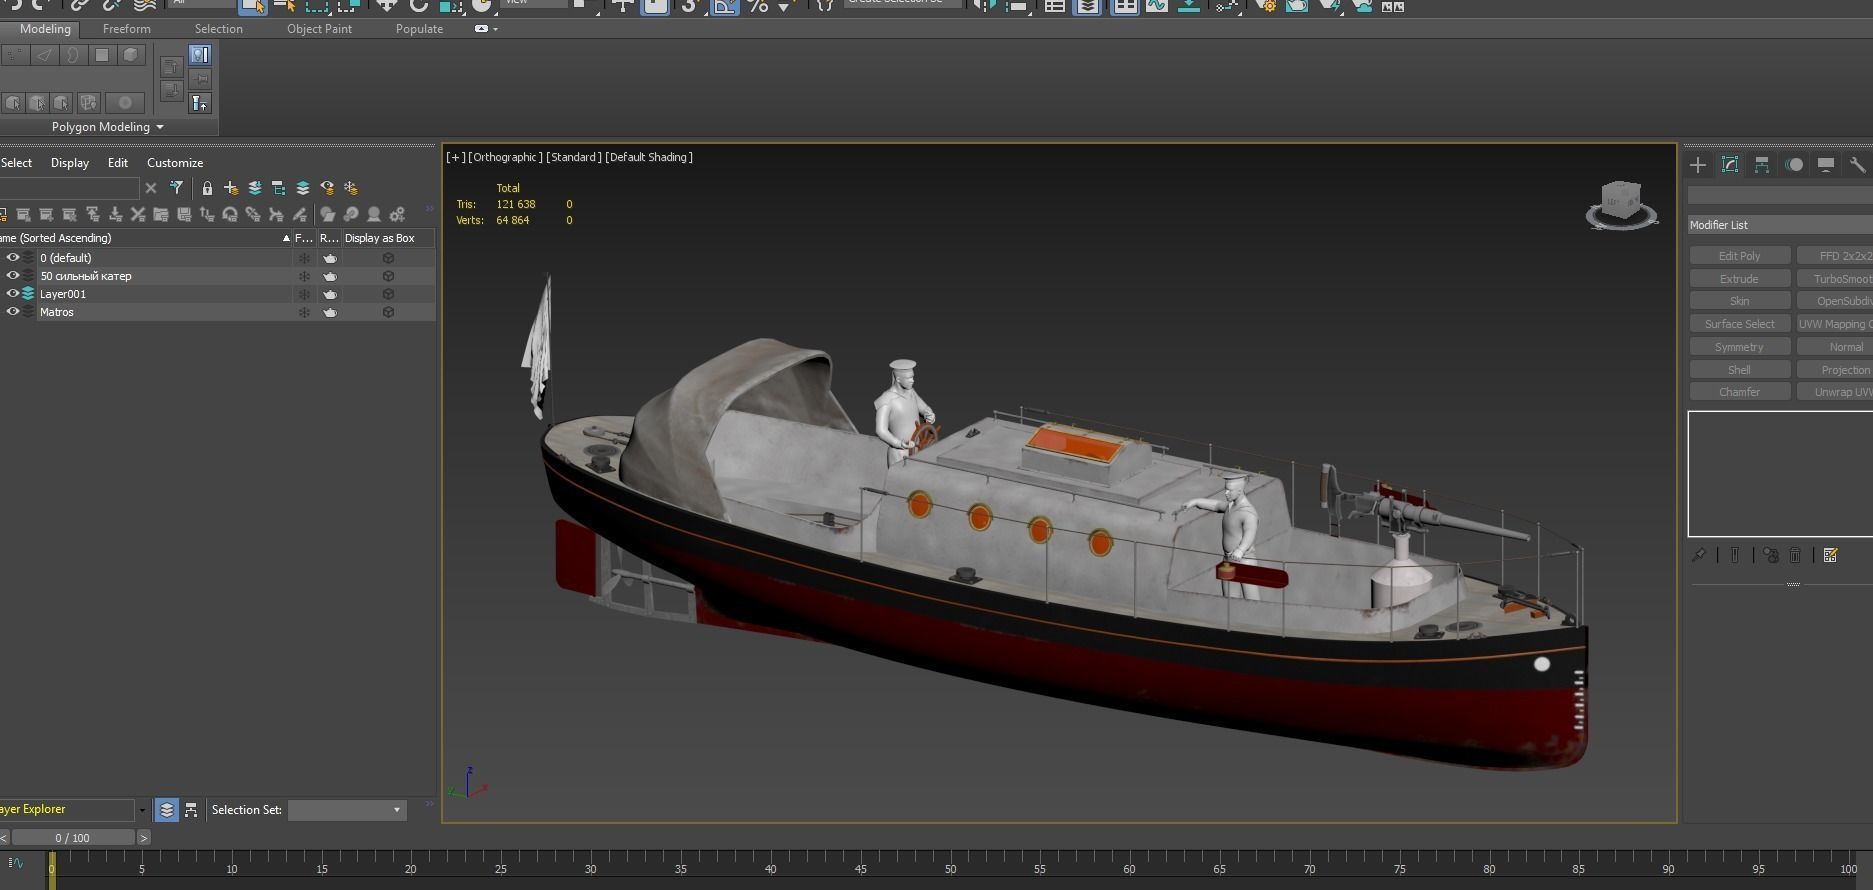Click freeze/unfreeze all layers snowflake icon
Image resolution: width=1873 pixels, height=890 pixels.
pyautogui.click(x=351, y=188)
